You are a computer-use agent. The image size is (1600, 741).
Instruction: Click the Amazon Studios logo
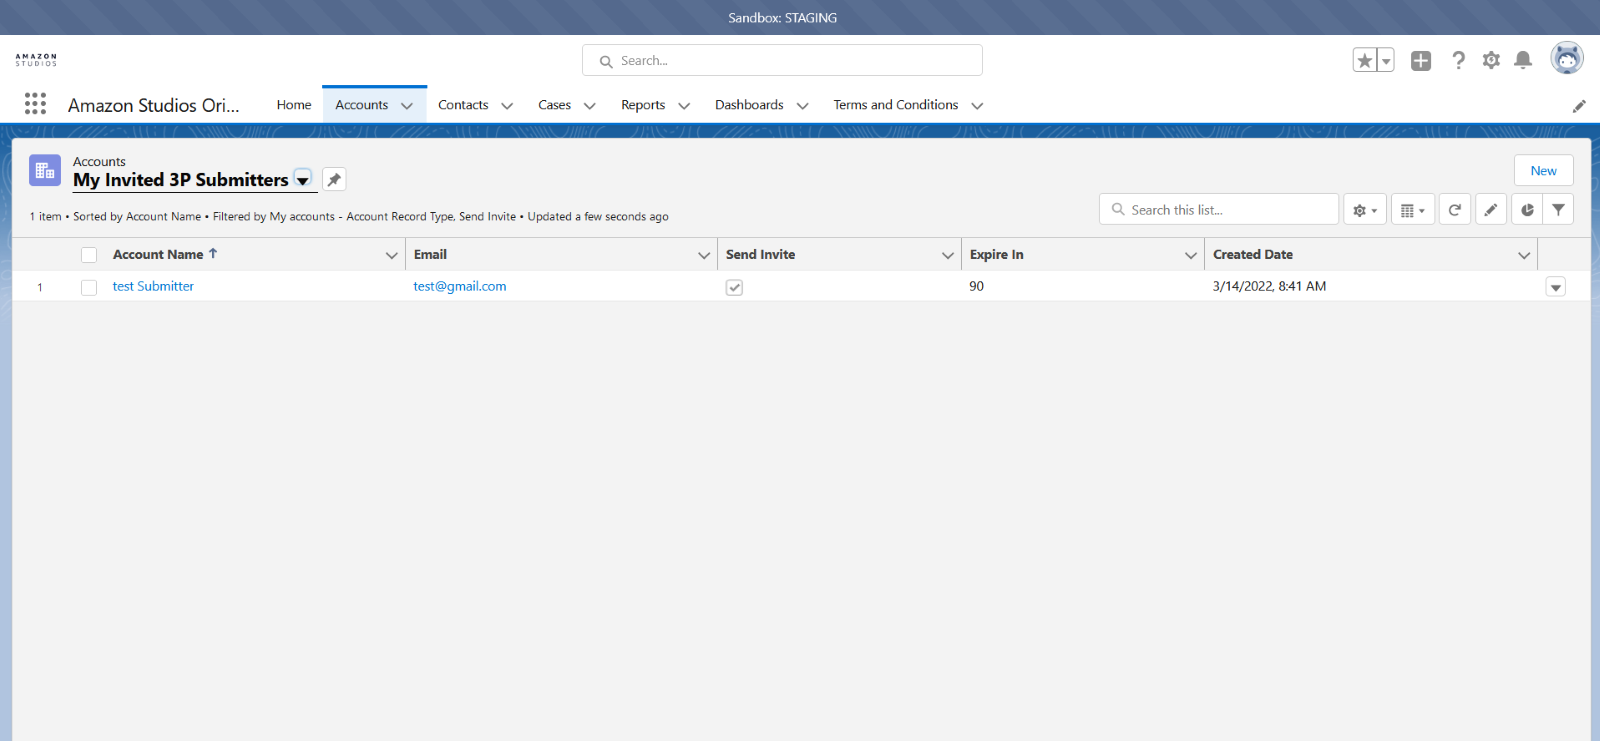(36, 60)
